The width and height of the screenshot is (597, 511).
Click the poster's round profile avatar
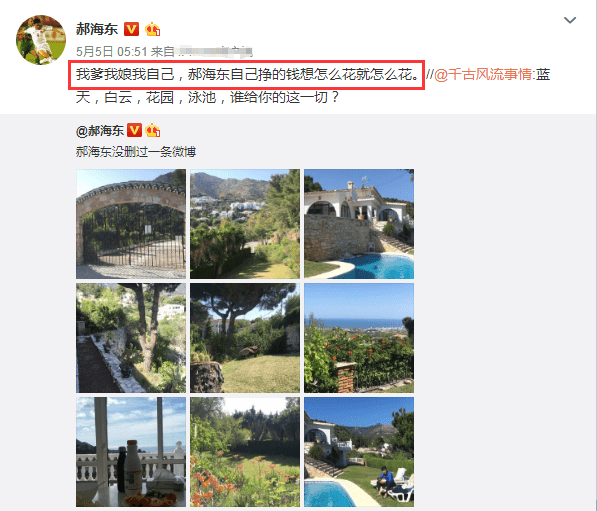[41, 40]
